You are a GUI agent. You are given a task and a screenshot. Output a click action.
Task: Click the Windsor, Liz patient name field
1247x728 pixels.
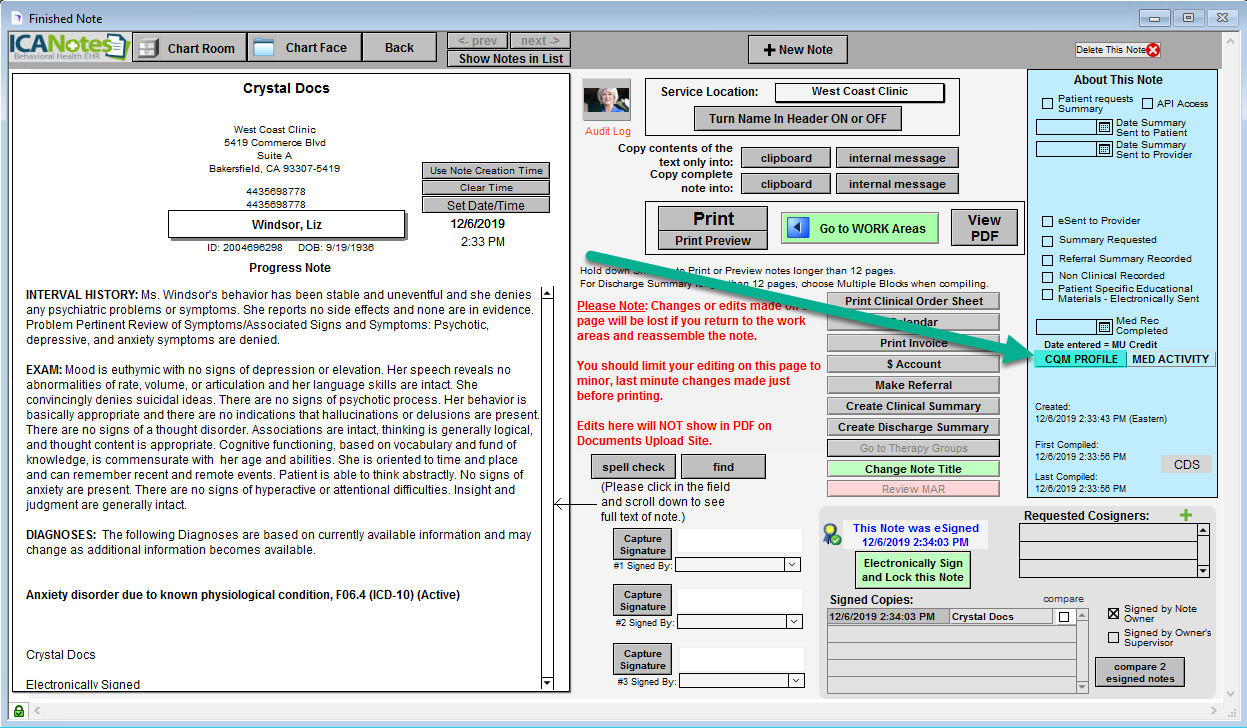[x=286, y=225]
